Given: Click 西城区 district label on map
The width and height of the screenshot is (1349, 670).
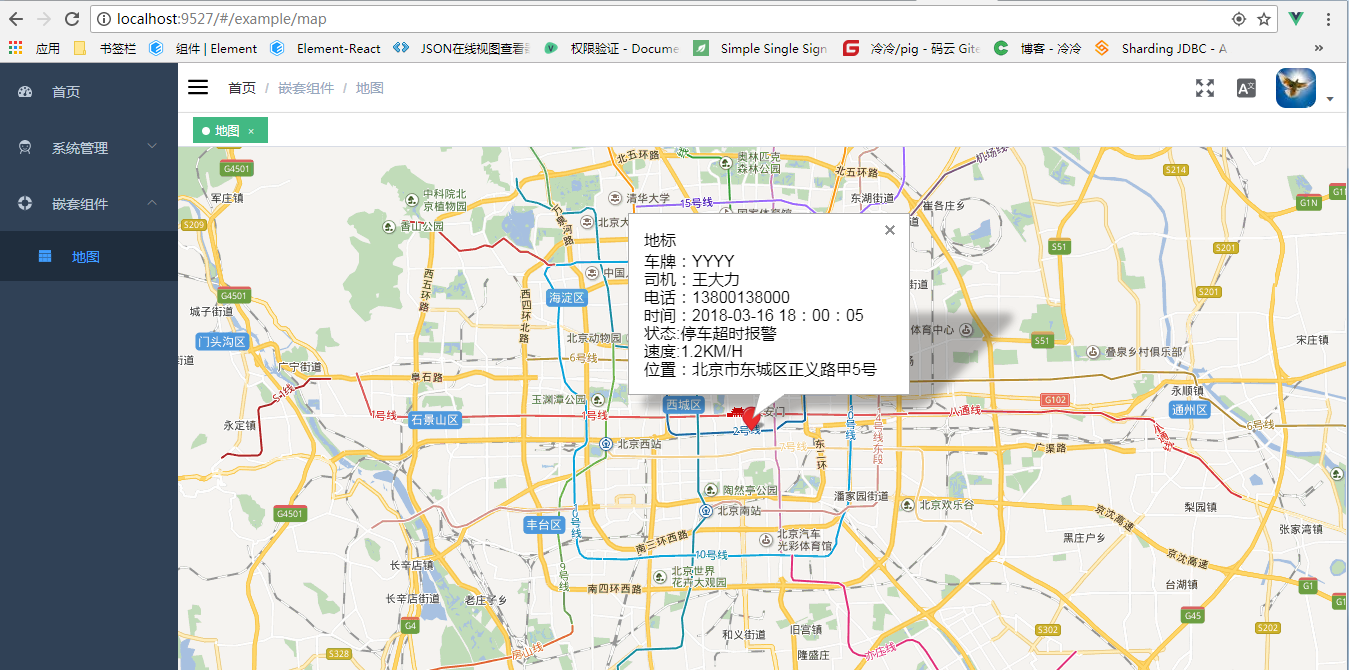Looking at the screenshot, I should coord(684,405).
